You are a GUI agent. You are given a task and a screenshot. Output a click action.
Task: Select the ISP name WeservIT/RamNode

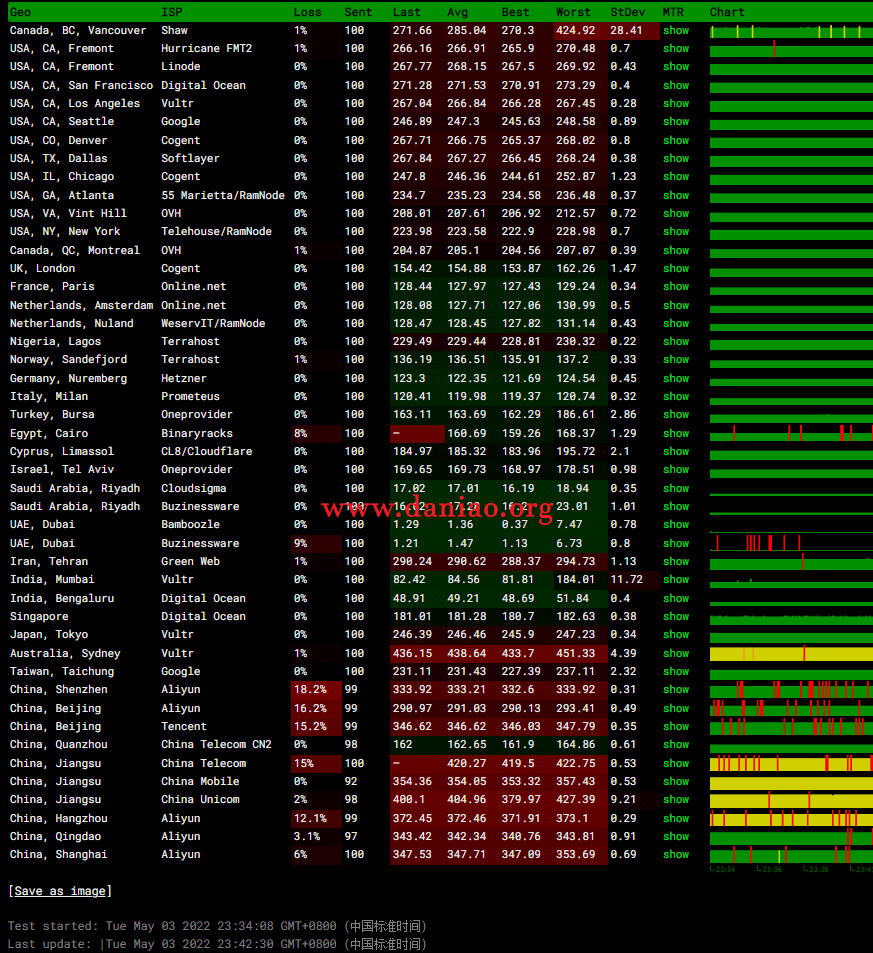coord(213,324)
